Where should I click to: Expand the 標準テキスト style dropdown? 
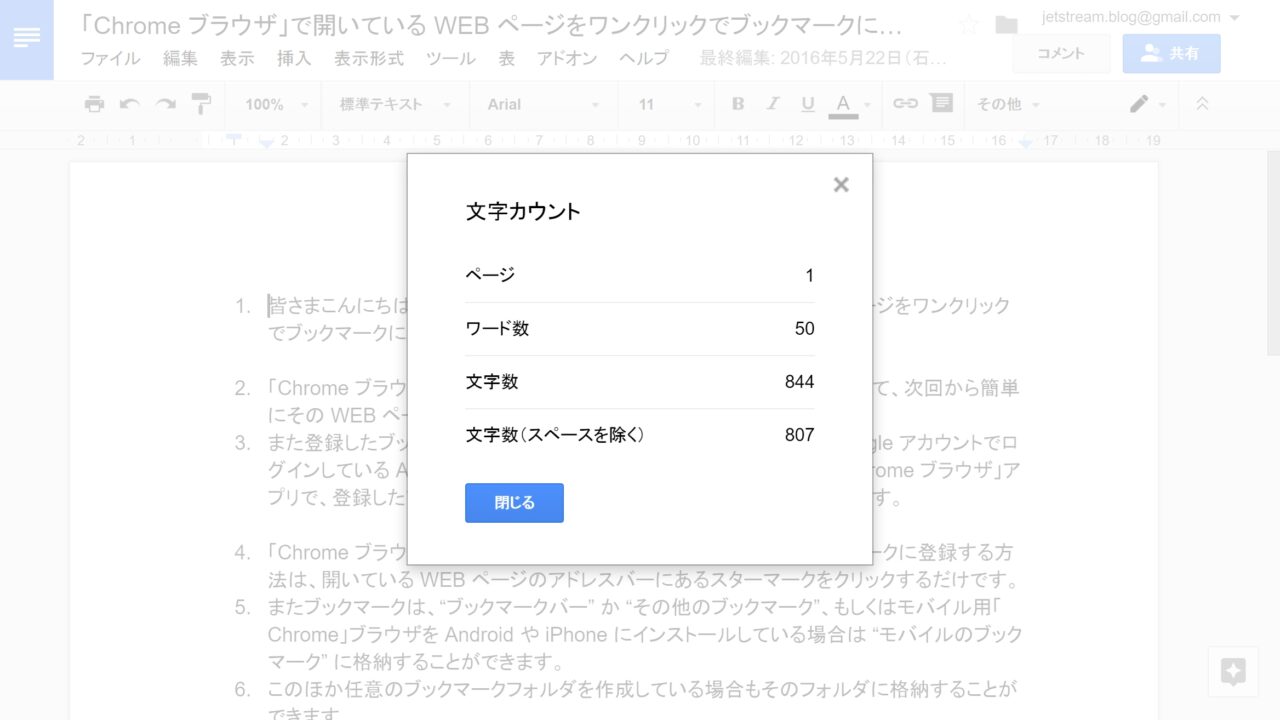pyautogui.click(x=396, y=104)
